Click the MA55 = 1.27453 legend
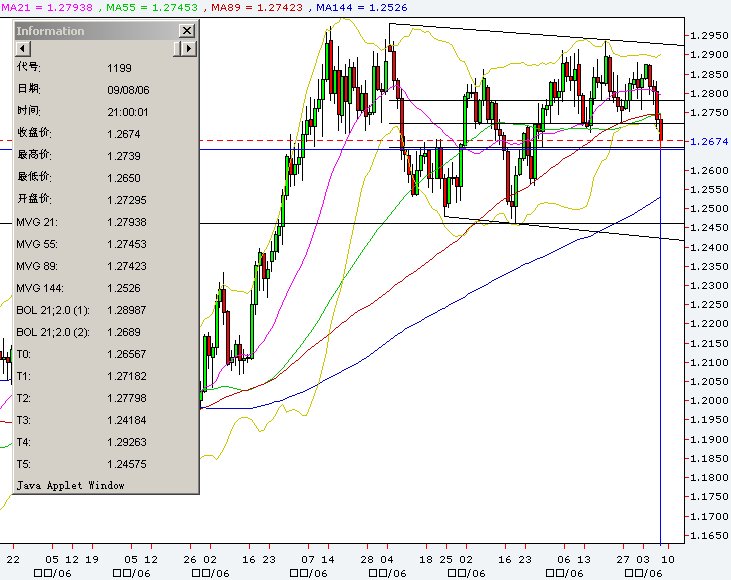The image size is (731, 580). click(152, 7)
